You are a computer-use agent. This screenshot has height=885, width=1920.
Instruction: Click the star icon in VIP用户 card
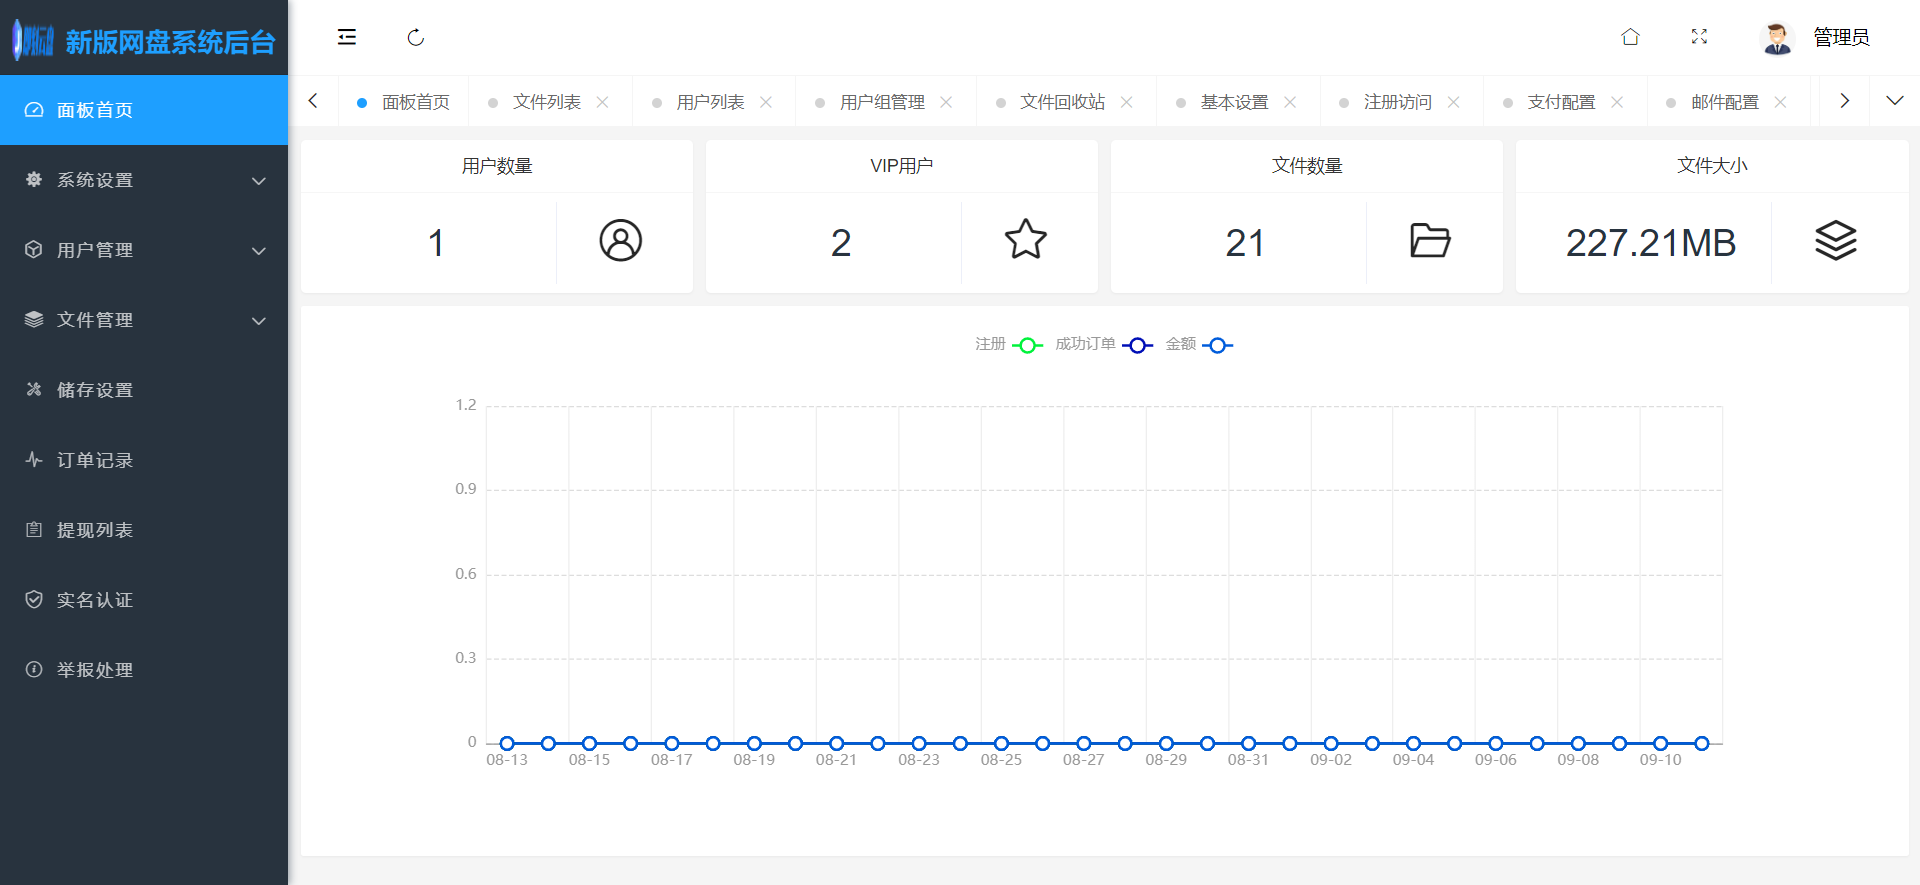[x=1026, y=240]
